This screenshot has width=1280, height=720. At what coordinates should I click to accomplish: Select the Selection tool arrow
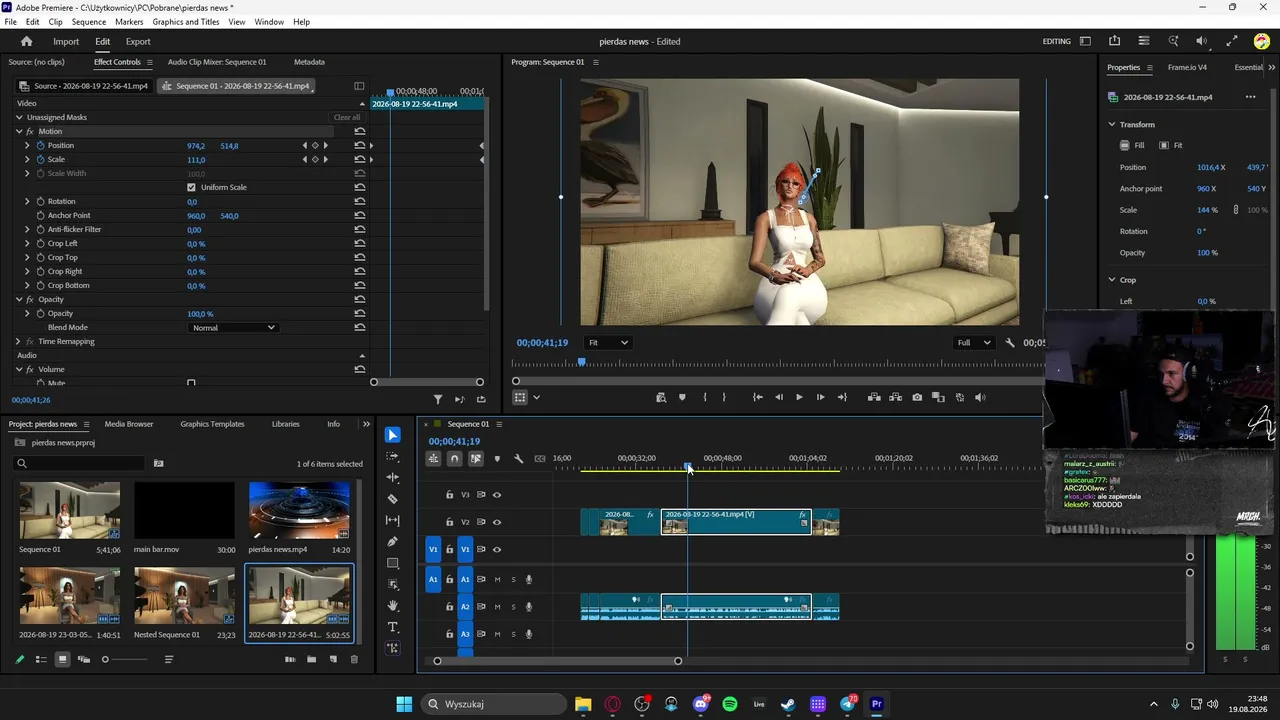393,435
